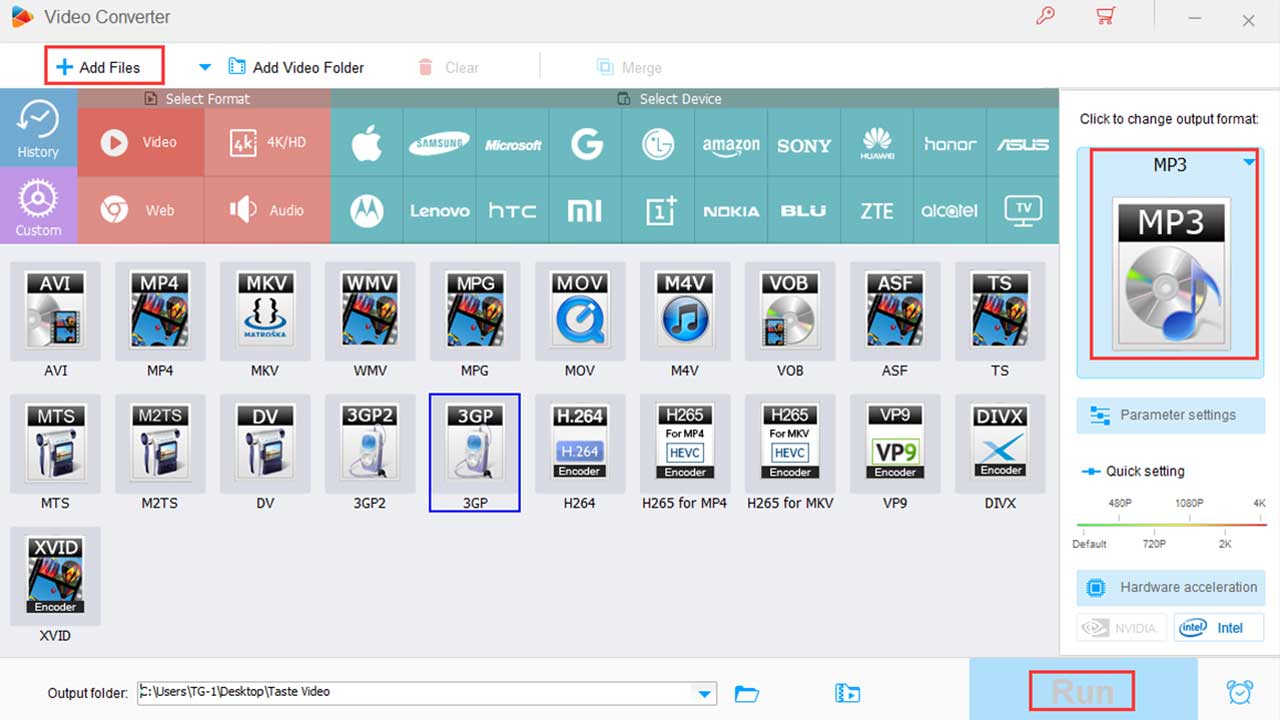The width and height of the screenshot is (1280, 720).
Task: Open the ASUS device category
Action: [1023, 143]
